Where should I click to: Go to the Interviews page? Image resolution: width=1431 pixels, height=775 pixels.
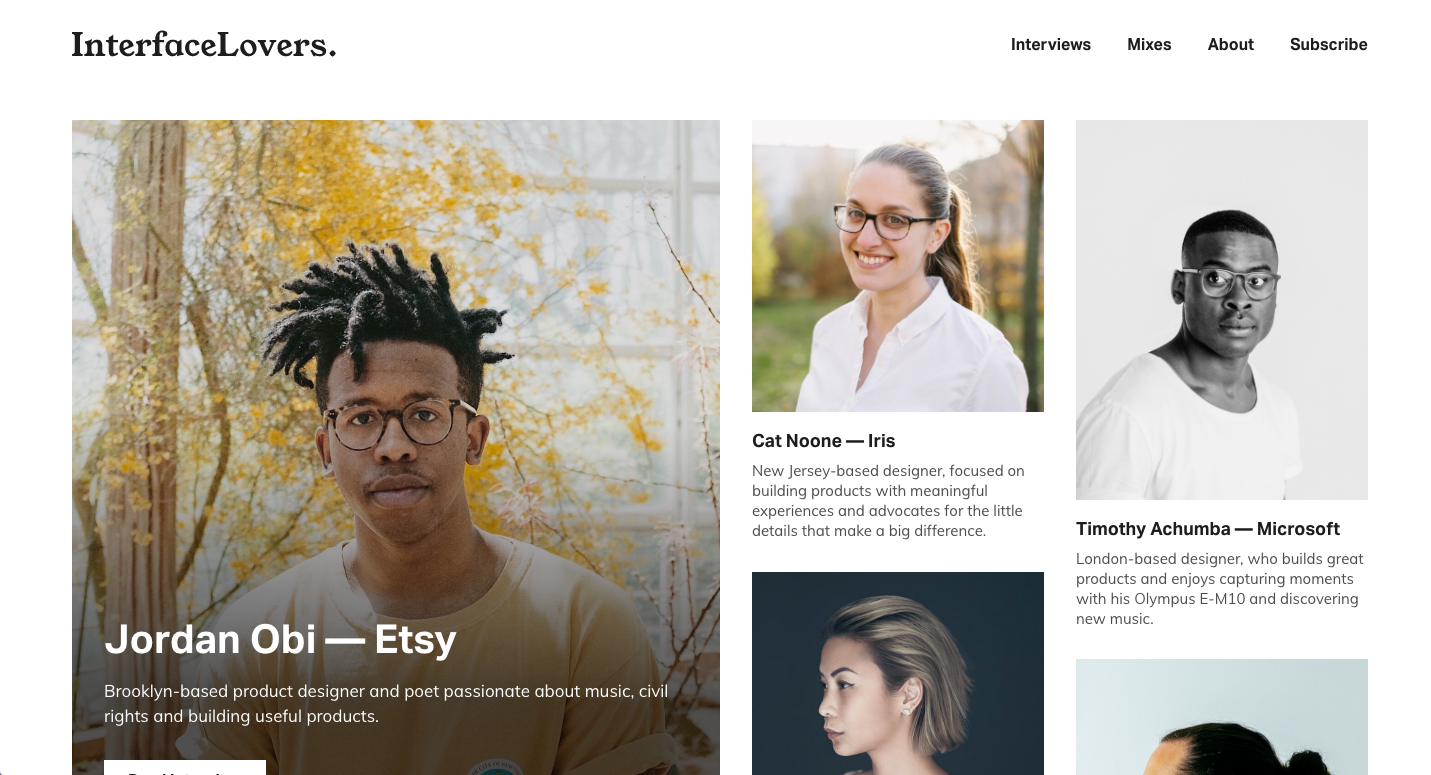tap(1050, 44)
